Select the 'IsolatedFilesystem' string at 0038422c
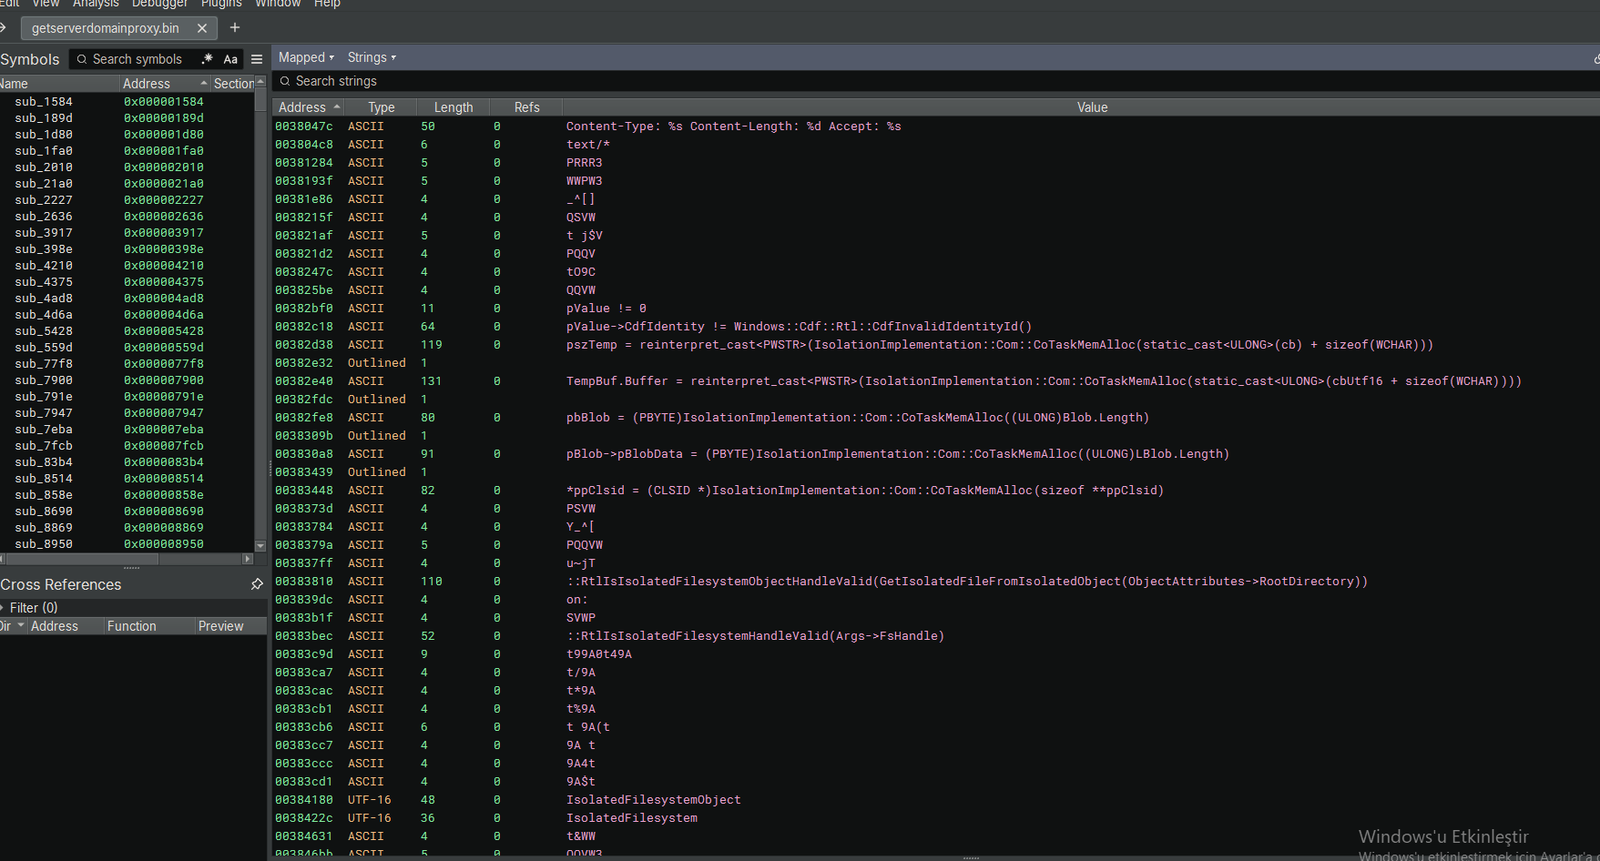This screenshot has width=1600, height=861. coord(632,818)
